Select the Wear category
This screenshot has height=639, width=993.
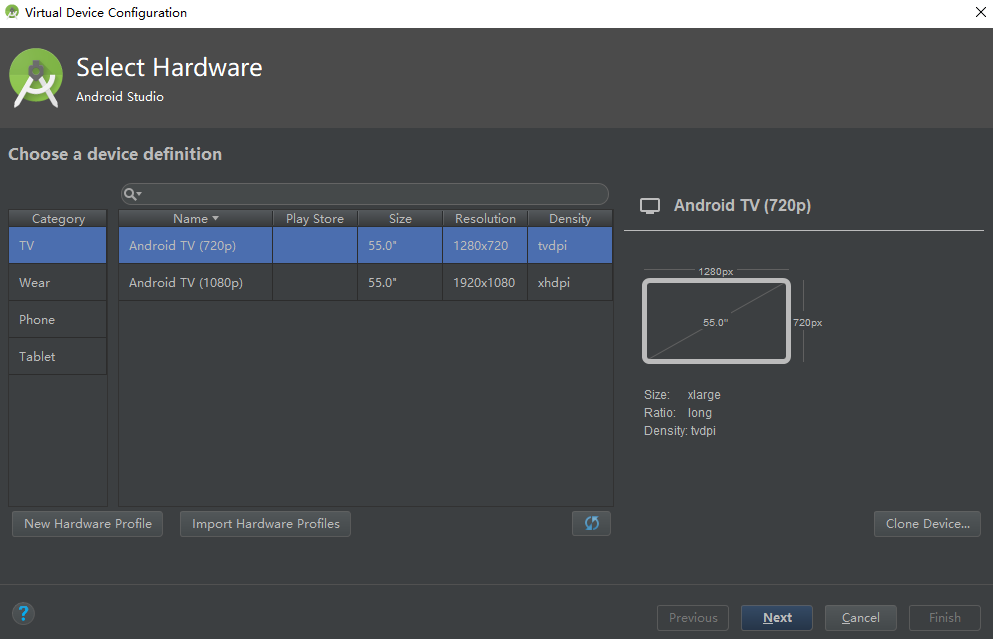tap(58, 282)
